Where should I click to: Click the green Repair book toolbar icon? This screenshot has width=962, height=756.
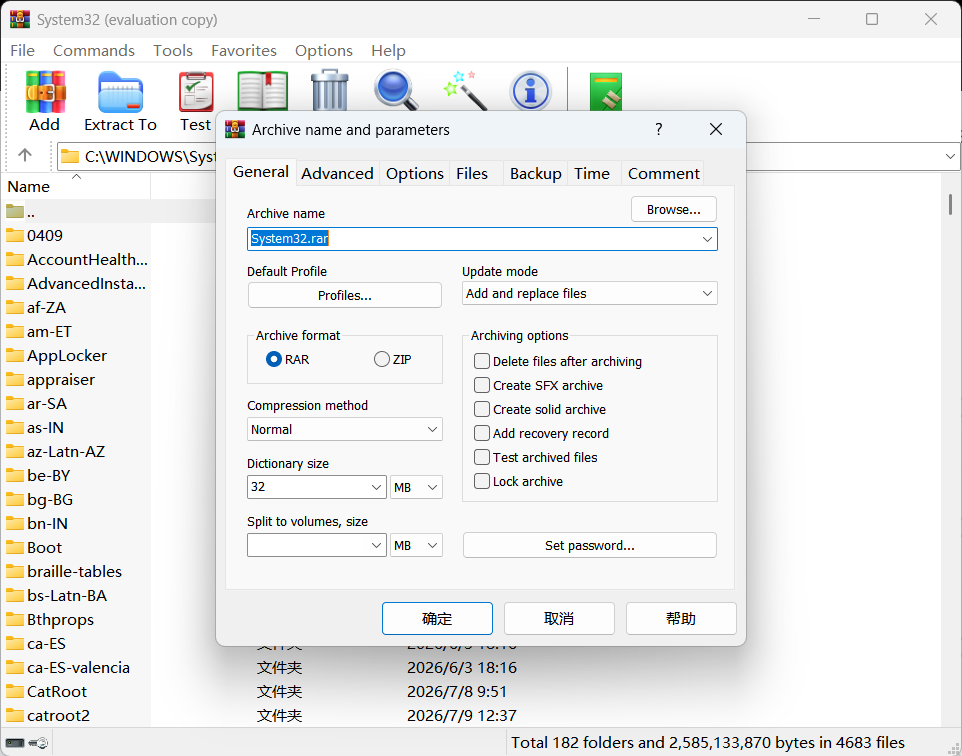[606, 91]
